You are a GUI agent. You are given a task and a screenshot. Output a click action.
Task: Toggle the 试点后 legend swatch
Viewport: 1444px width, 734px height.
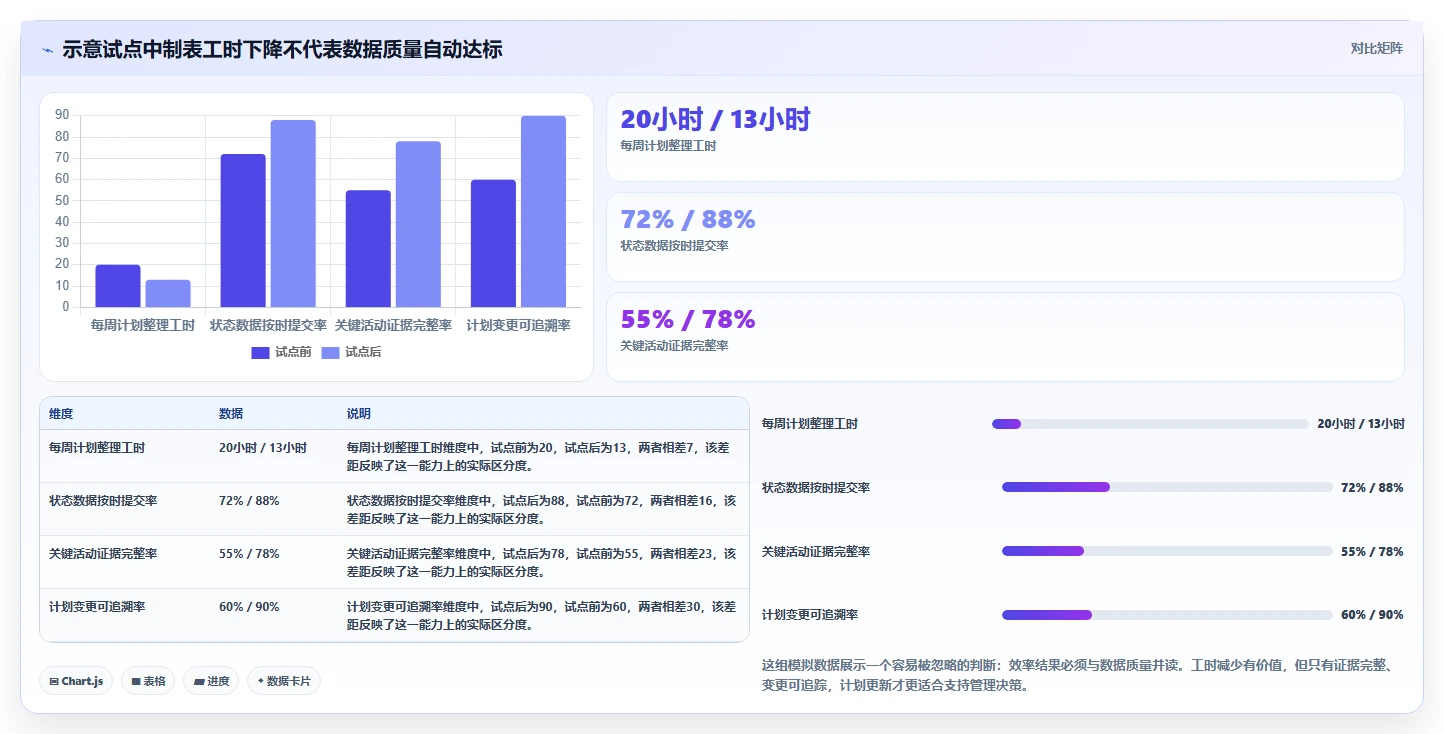pyautogui.click(x=330, y=352)
